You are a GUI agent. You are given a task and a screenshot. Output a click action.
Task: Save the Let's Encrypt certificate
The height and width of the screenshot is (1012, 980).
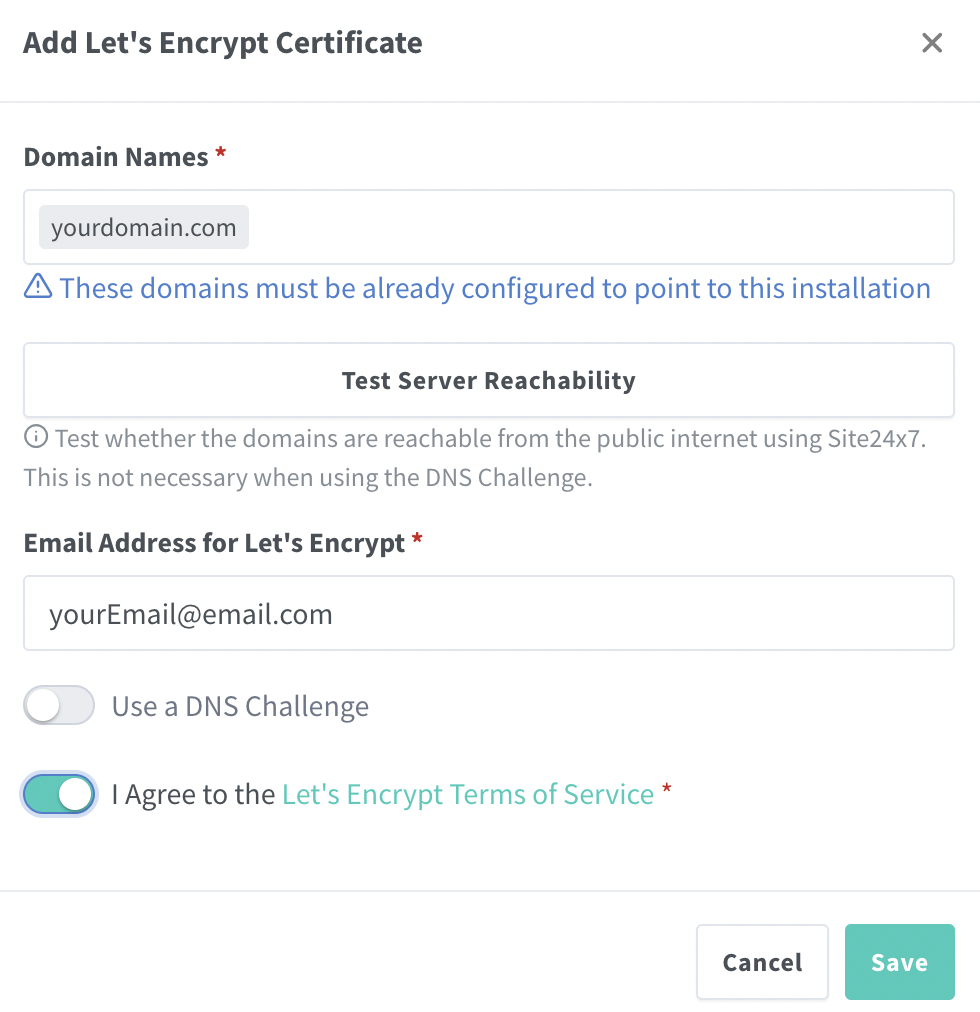pos(899,962)
